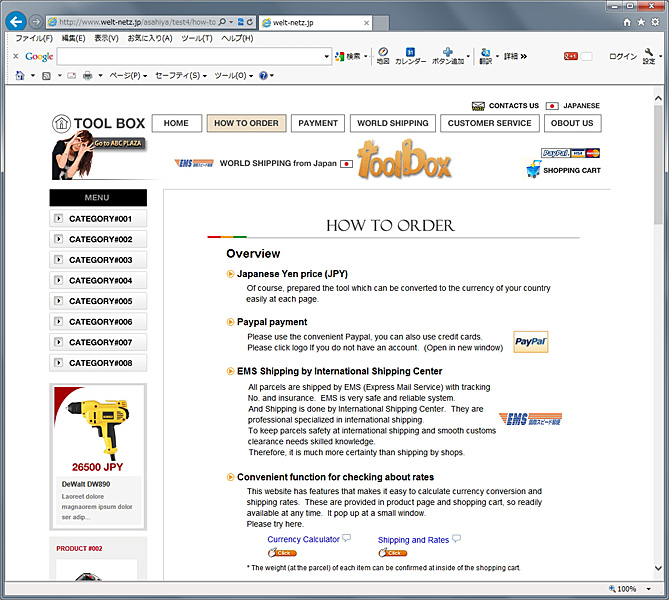Click the PAYMENT navigation button
The image size is (669, 600).
click(x=318, y=123)
